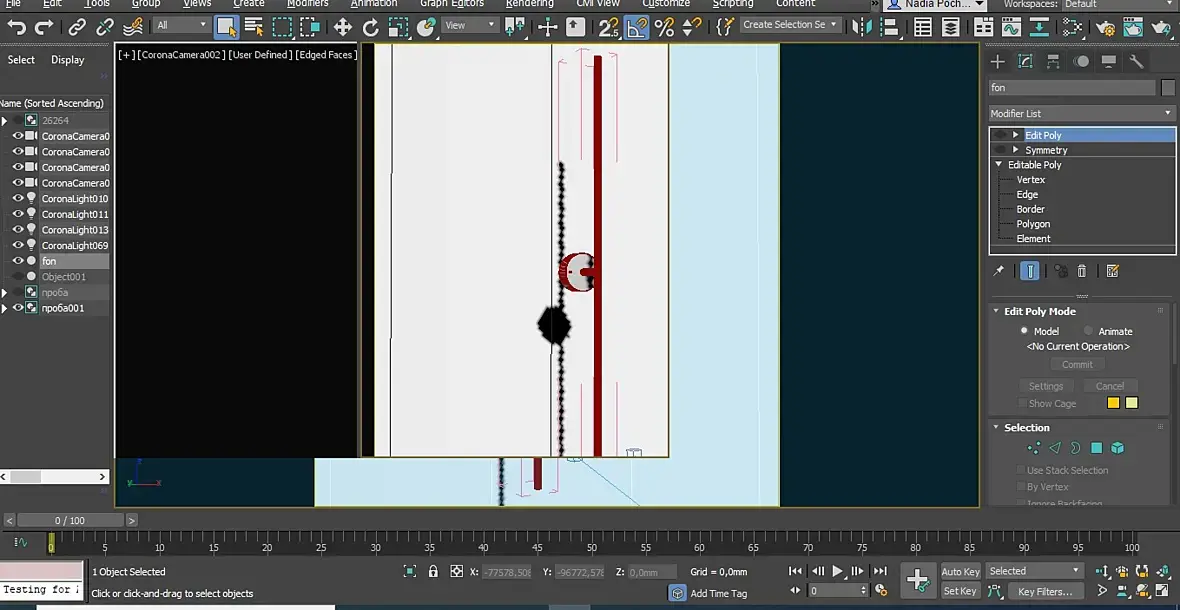
Task: Toggle visibility of проба001
Action: 18,308
